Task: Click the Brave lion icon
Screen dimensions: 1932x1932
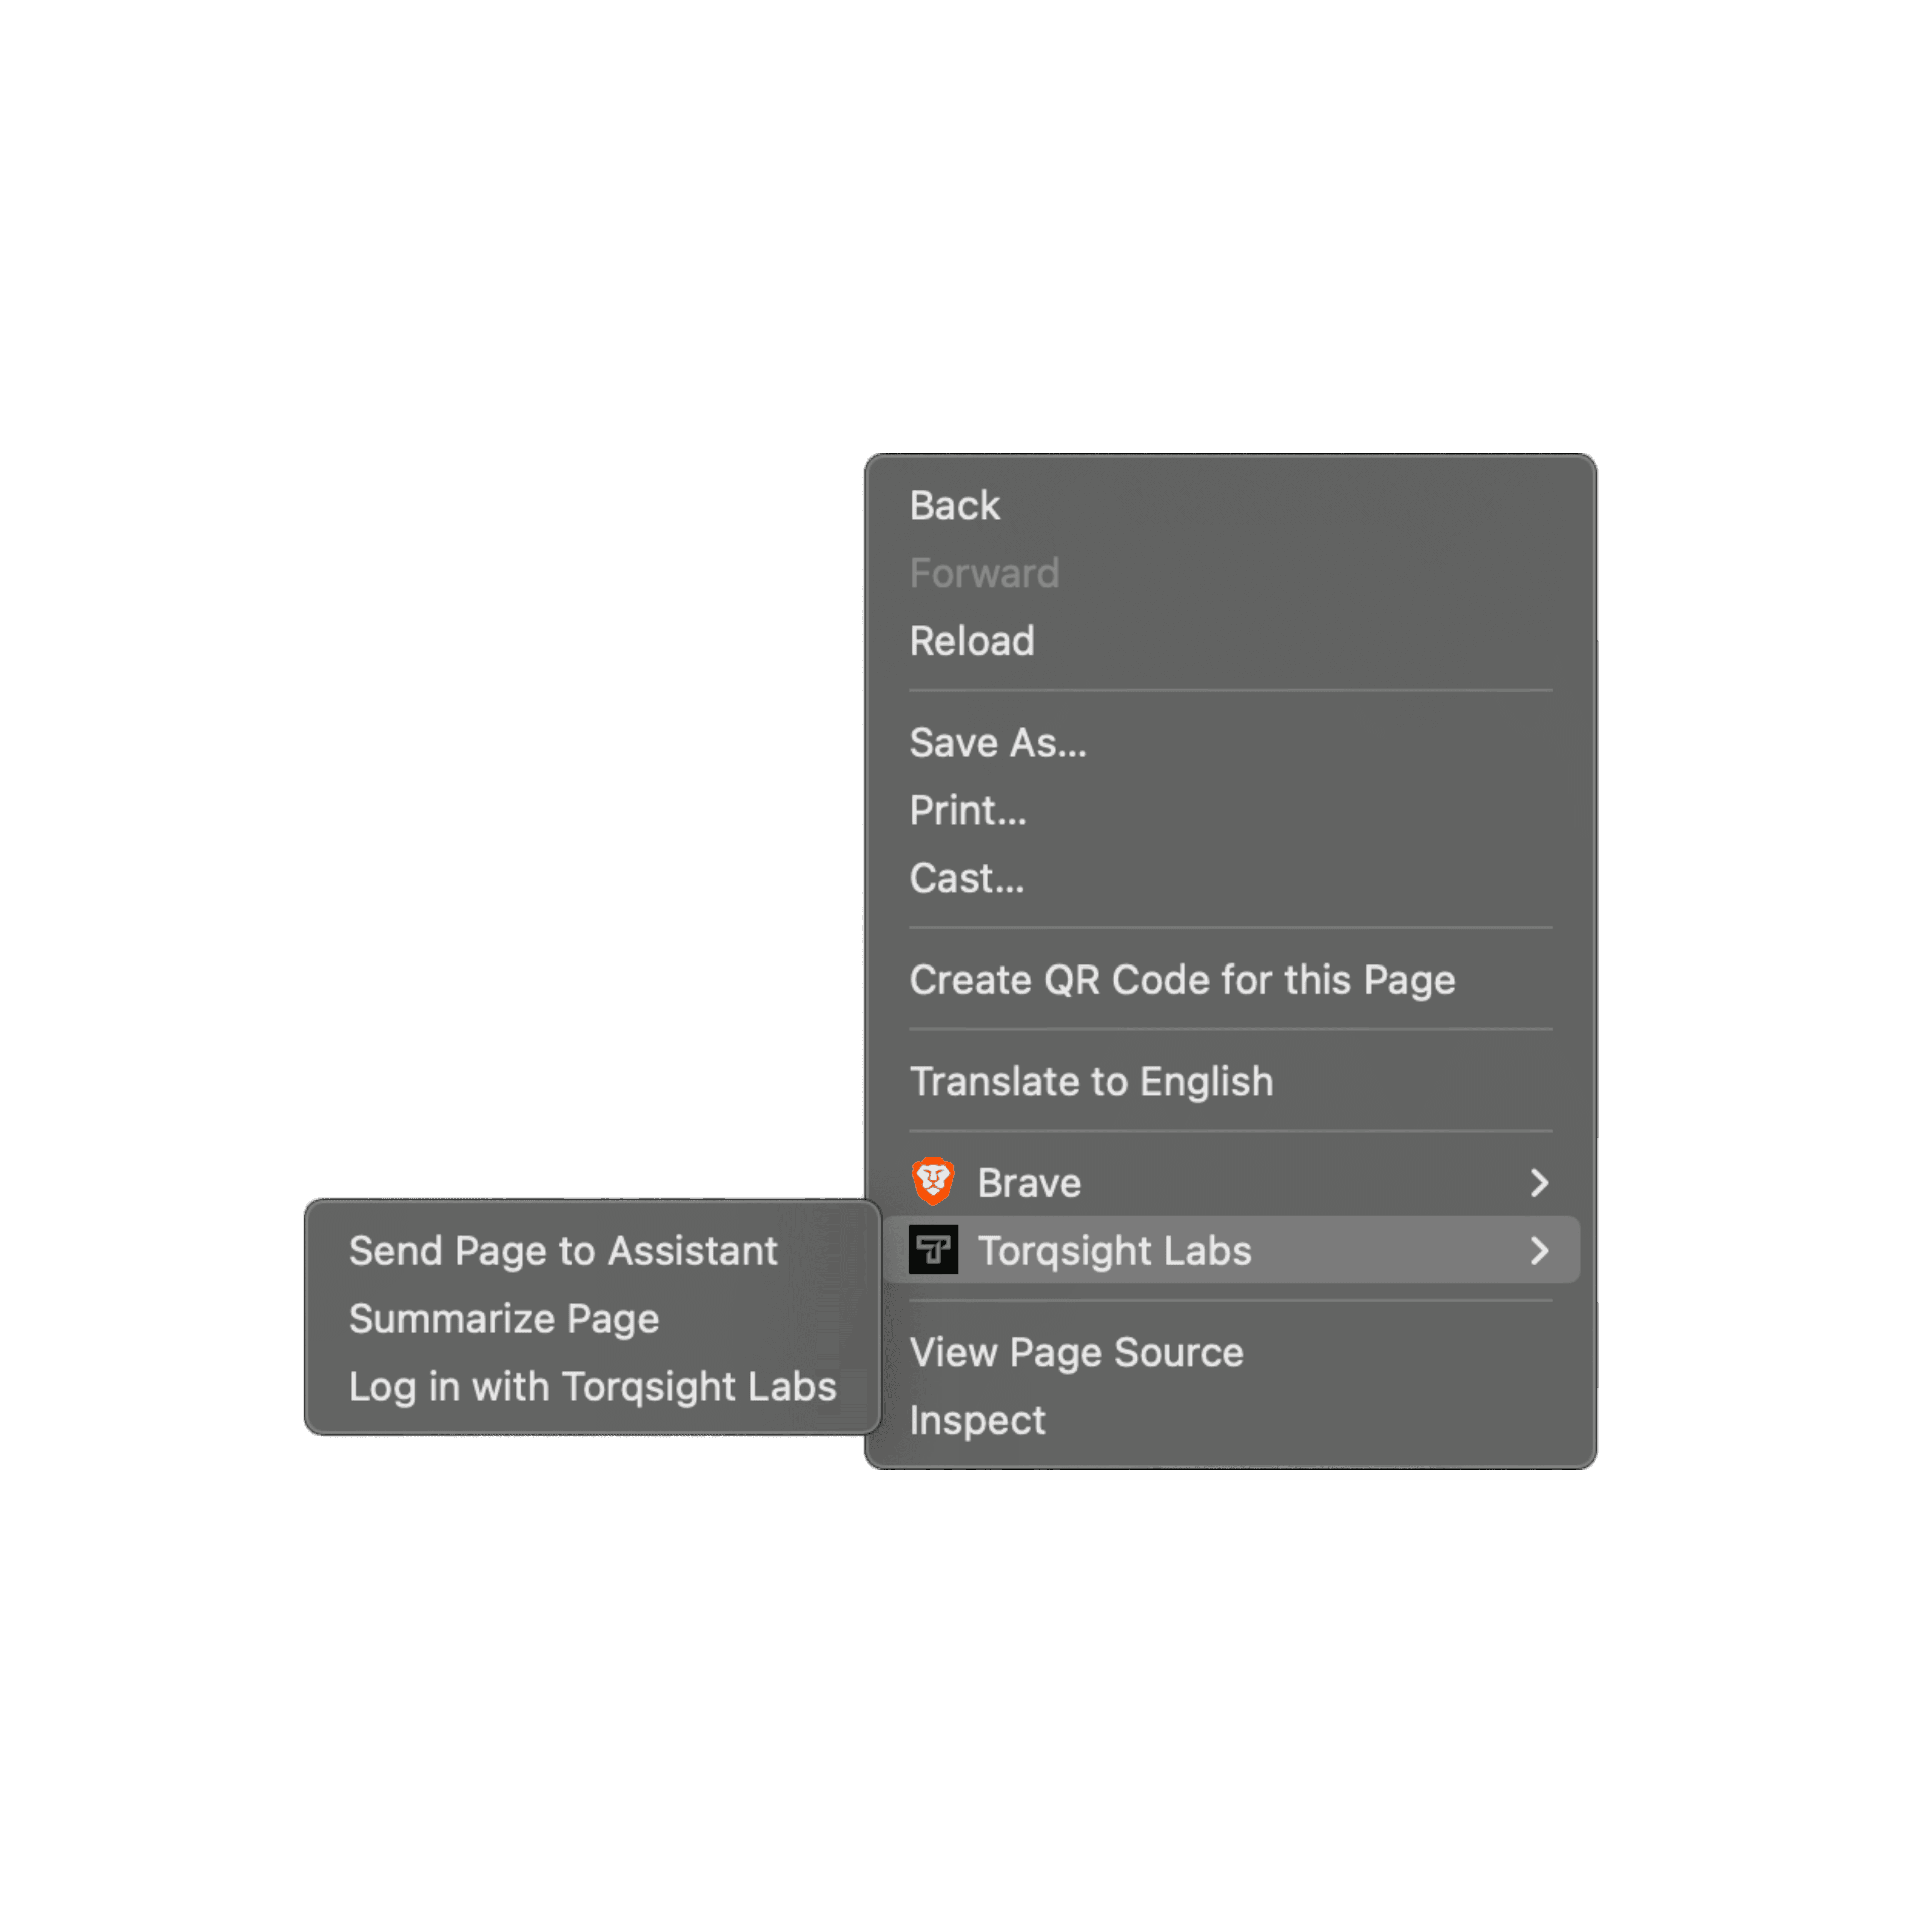Action: 933,1182
